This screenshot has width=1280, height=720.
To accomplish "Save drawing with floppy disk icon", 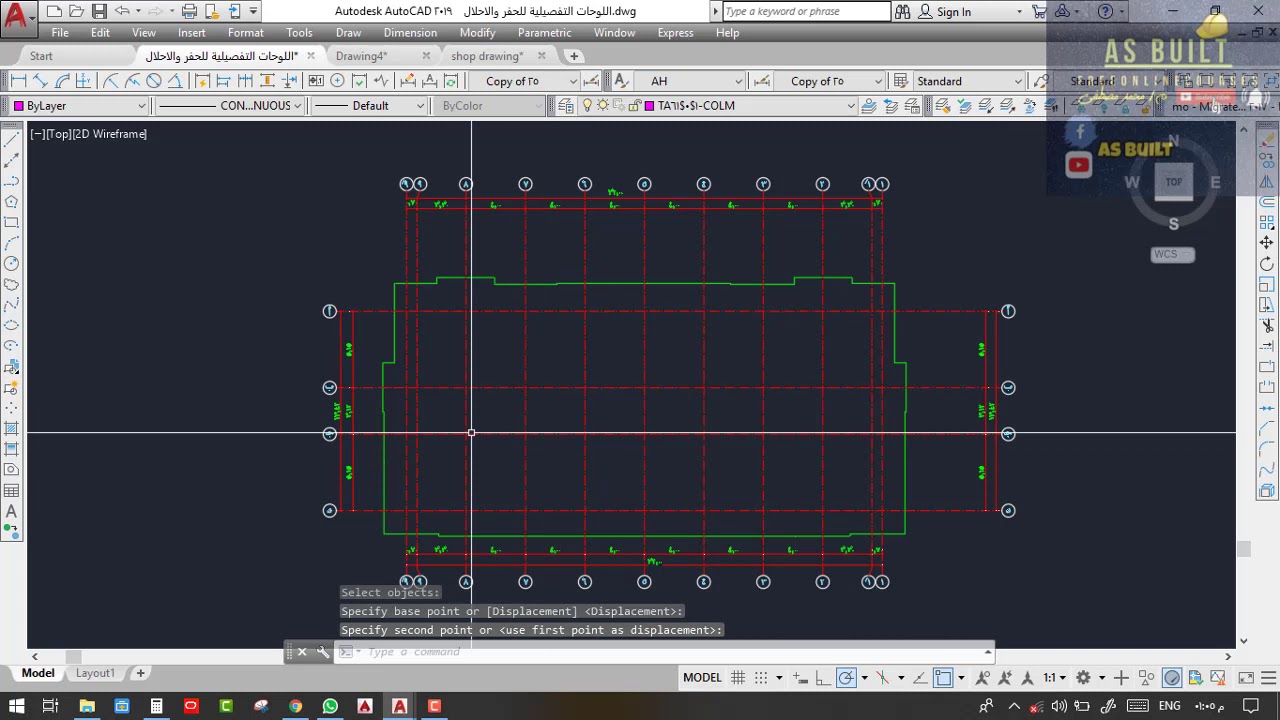I will [99, 12].
